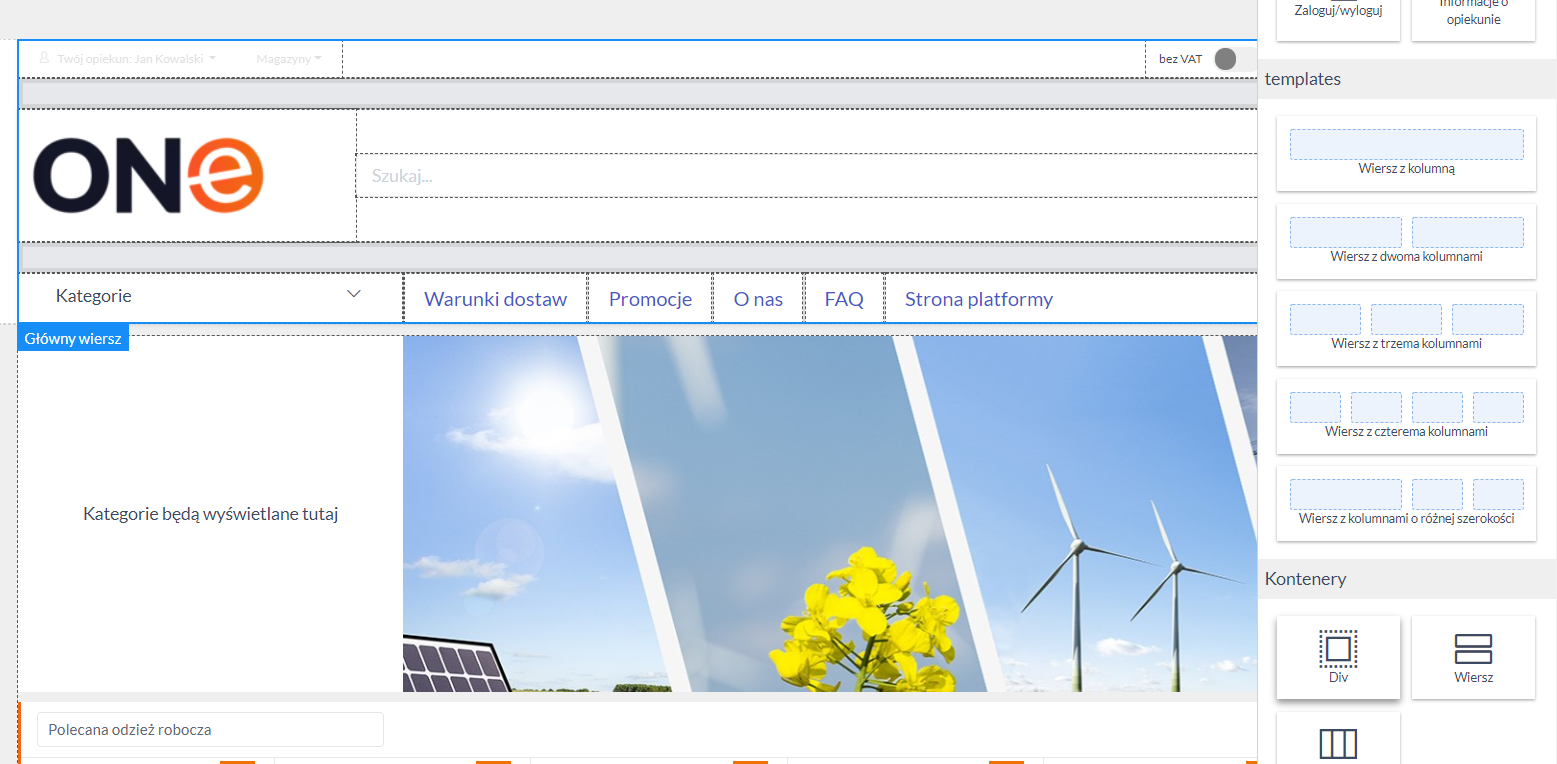Viewport: 1557px width, 764px height.
Task: Choose the Wiersz z trzema kolumnami template
Action: point(1406,328)
